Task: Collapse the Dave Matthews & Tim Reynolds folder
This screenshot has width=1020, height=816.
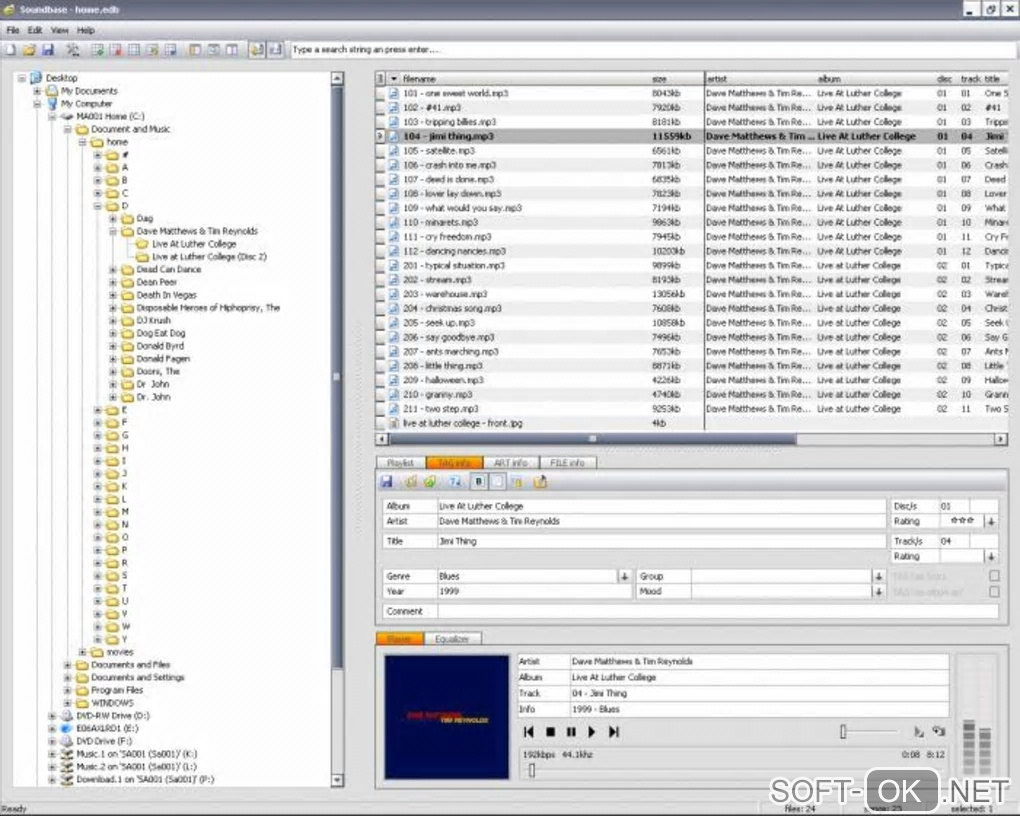Action: (x=114, y=231)
